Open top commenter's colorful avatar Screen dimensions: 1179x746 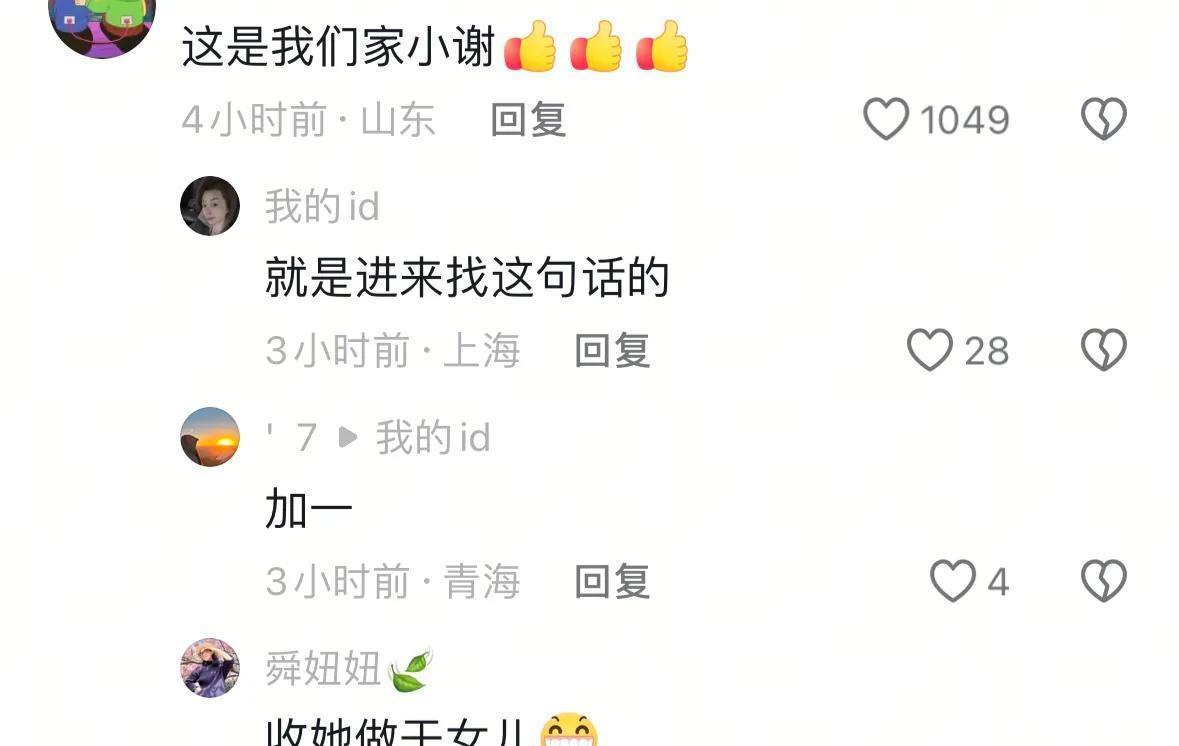[x=102, y=23]
